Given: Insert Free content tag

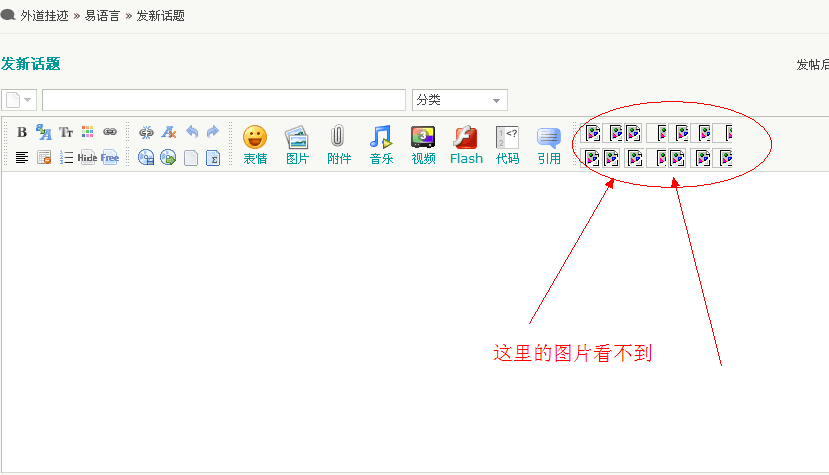Looking at the screenshot, I should click(x=110, y=158).
